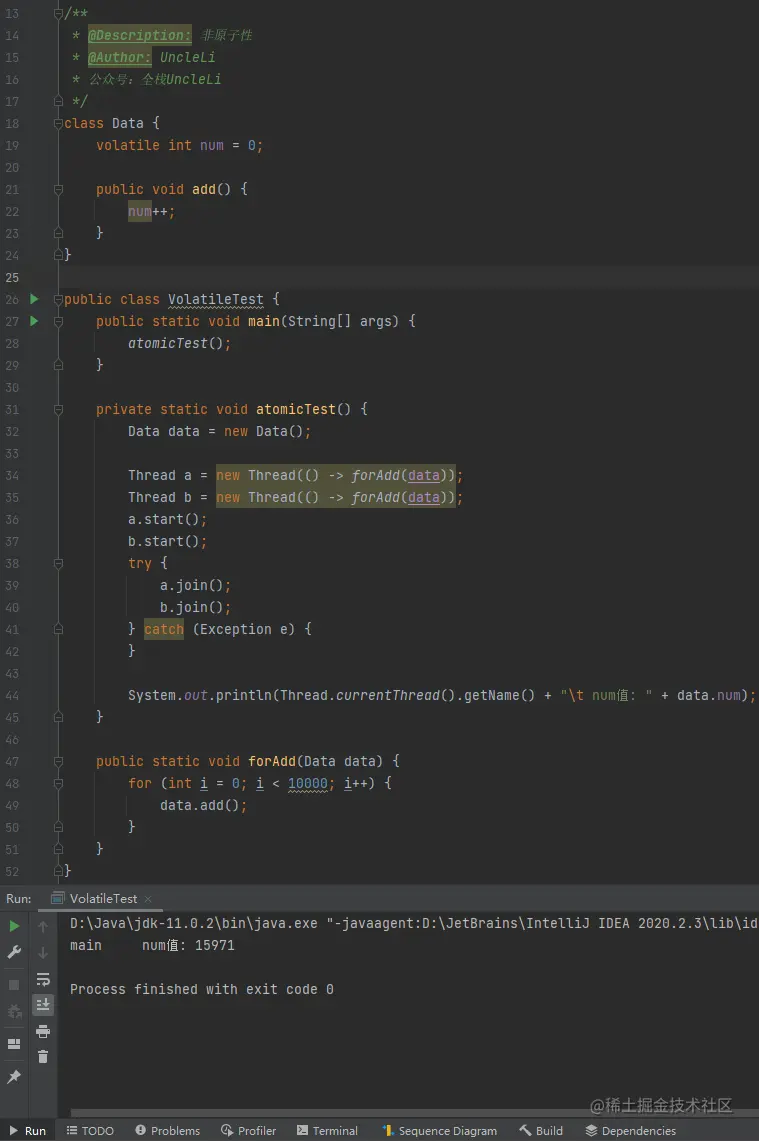This screenshot has height=1141, width=759.
Task: Fold atomicTest() method at line 31
Action: tap(58, 409)
